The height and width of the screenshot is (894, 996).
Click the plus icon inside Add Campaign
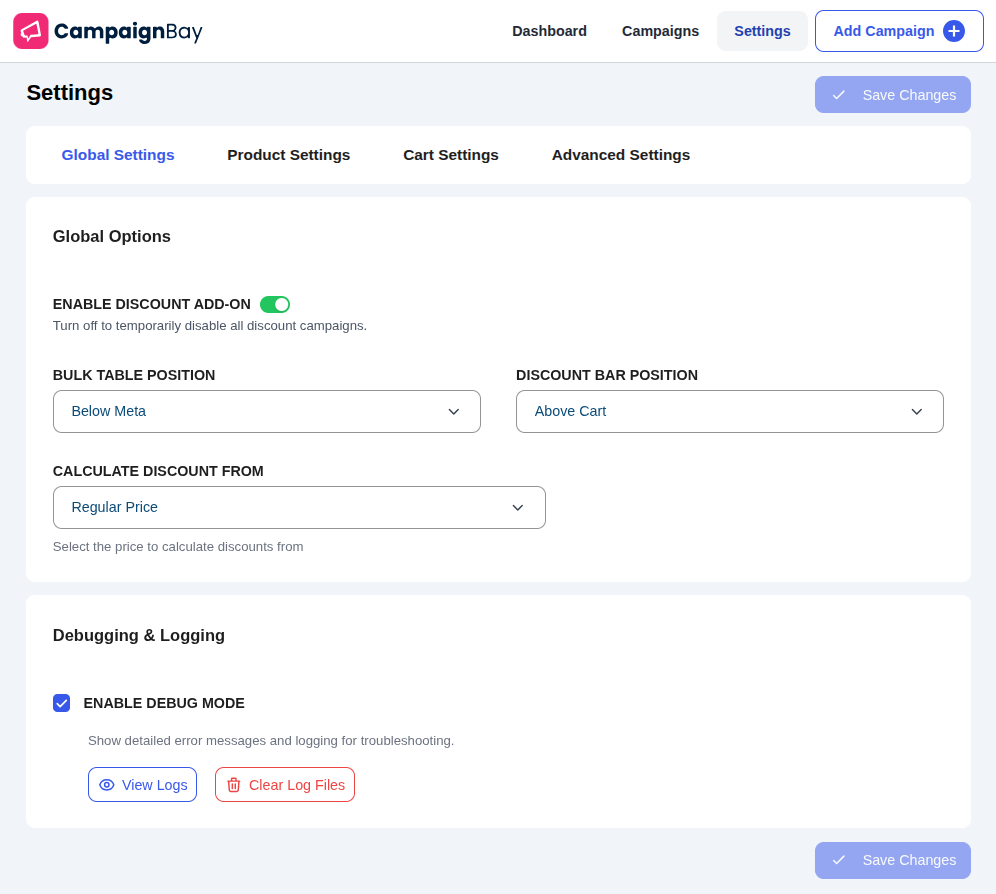coord(954,31)
